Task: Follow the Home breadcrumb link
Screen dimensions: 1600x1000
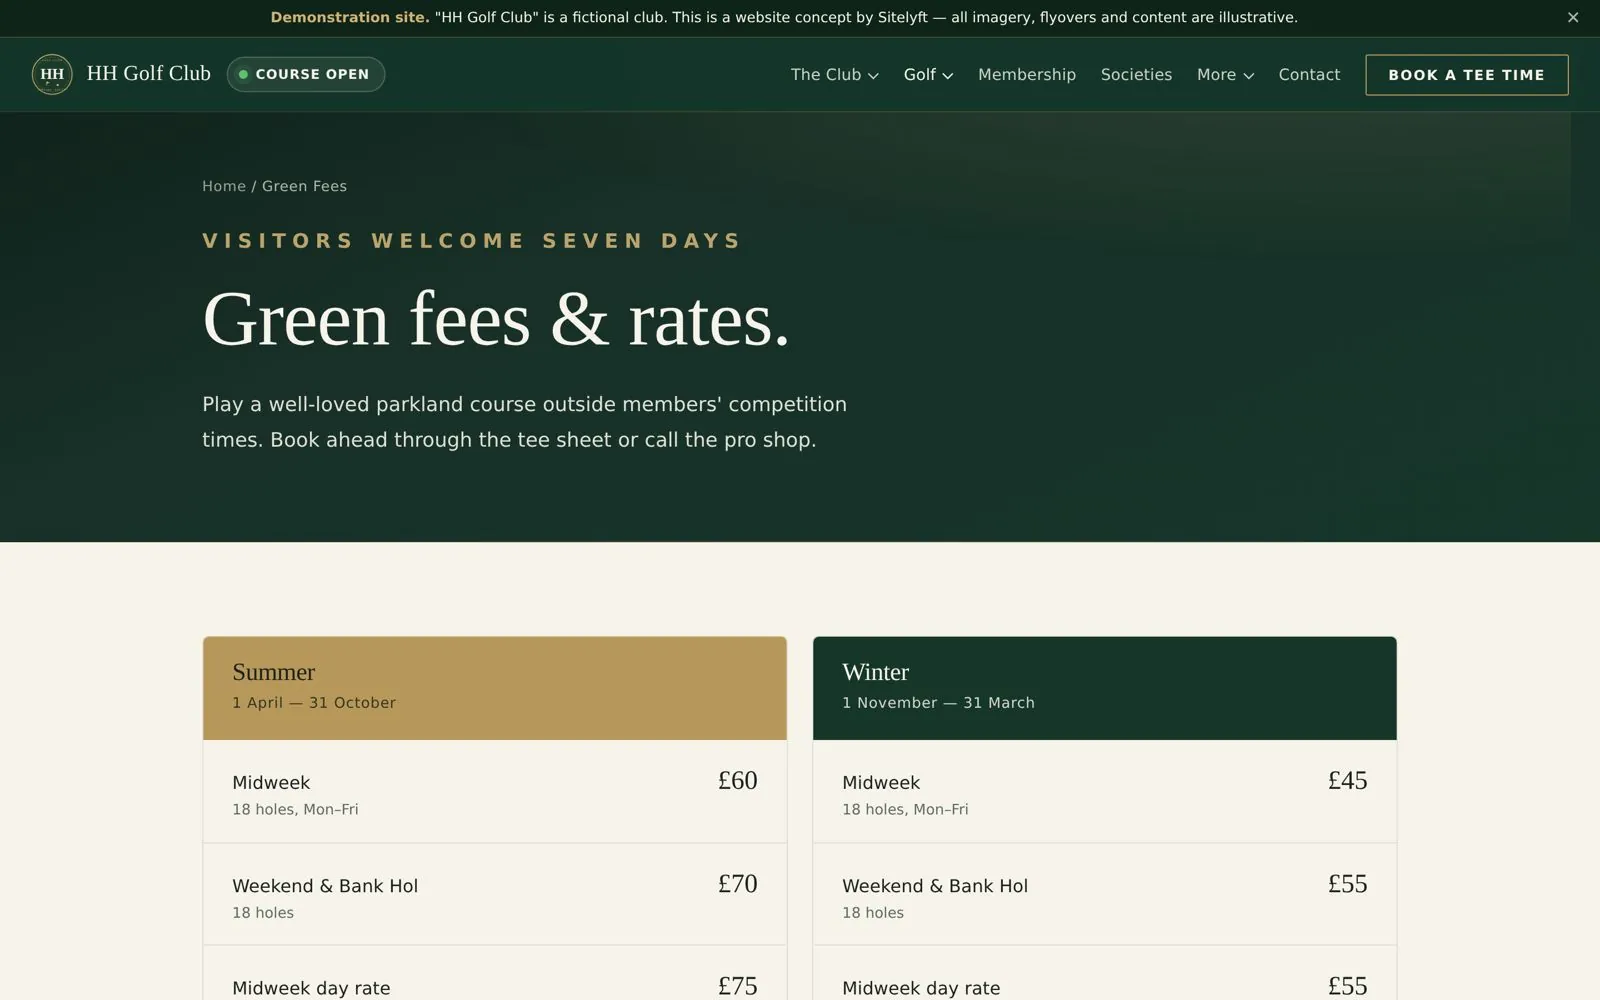Action: pos(224,186)
